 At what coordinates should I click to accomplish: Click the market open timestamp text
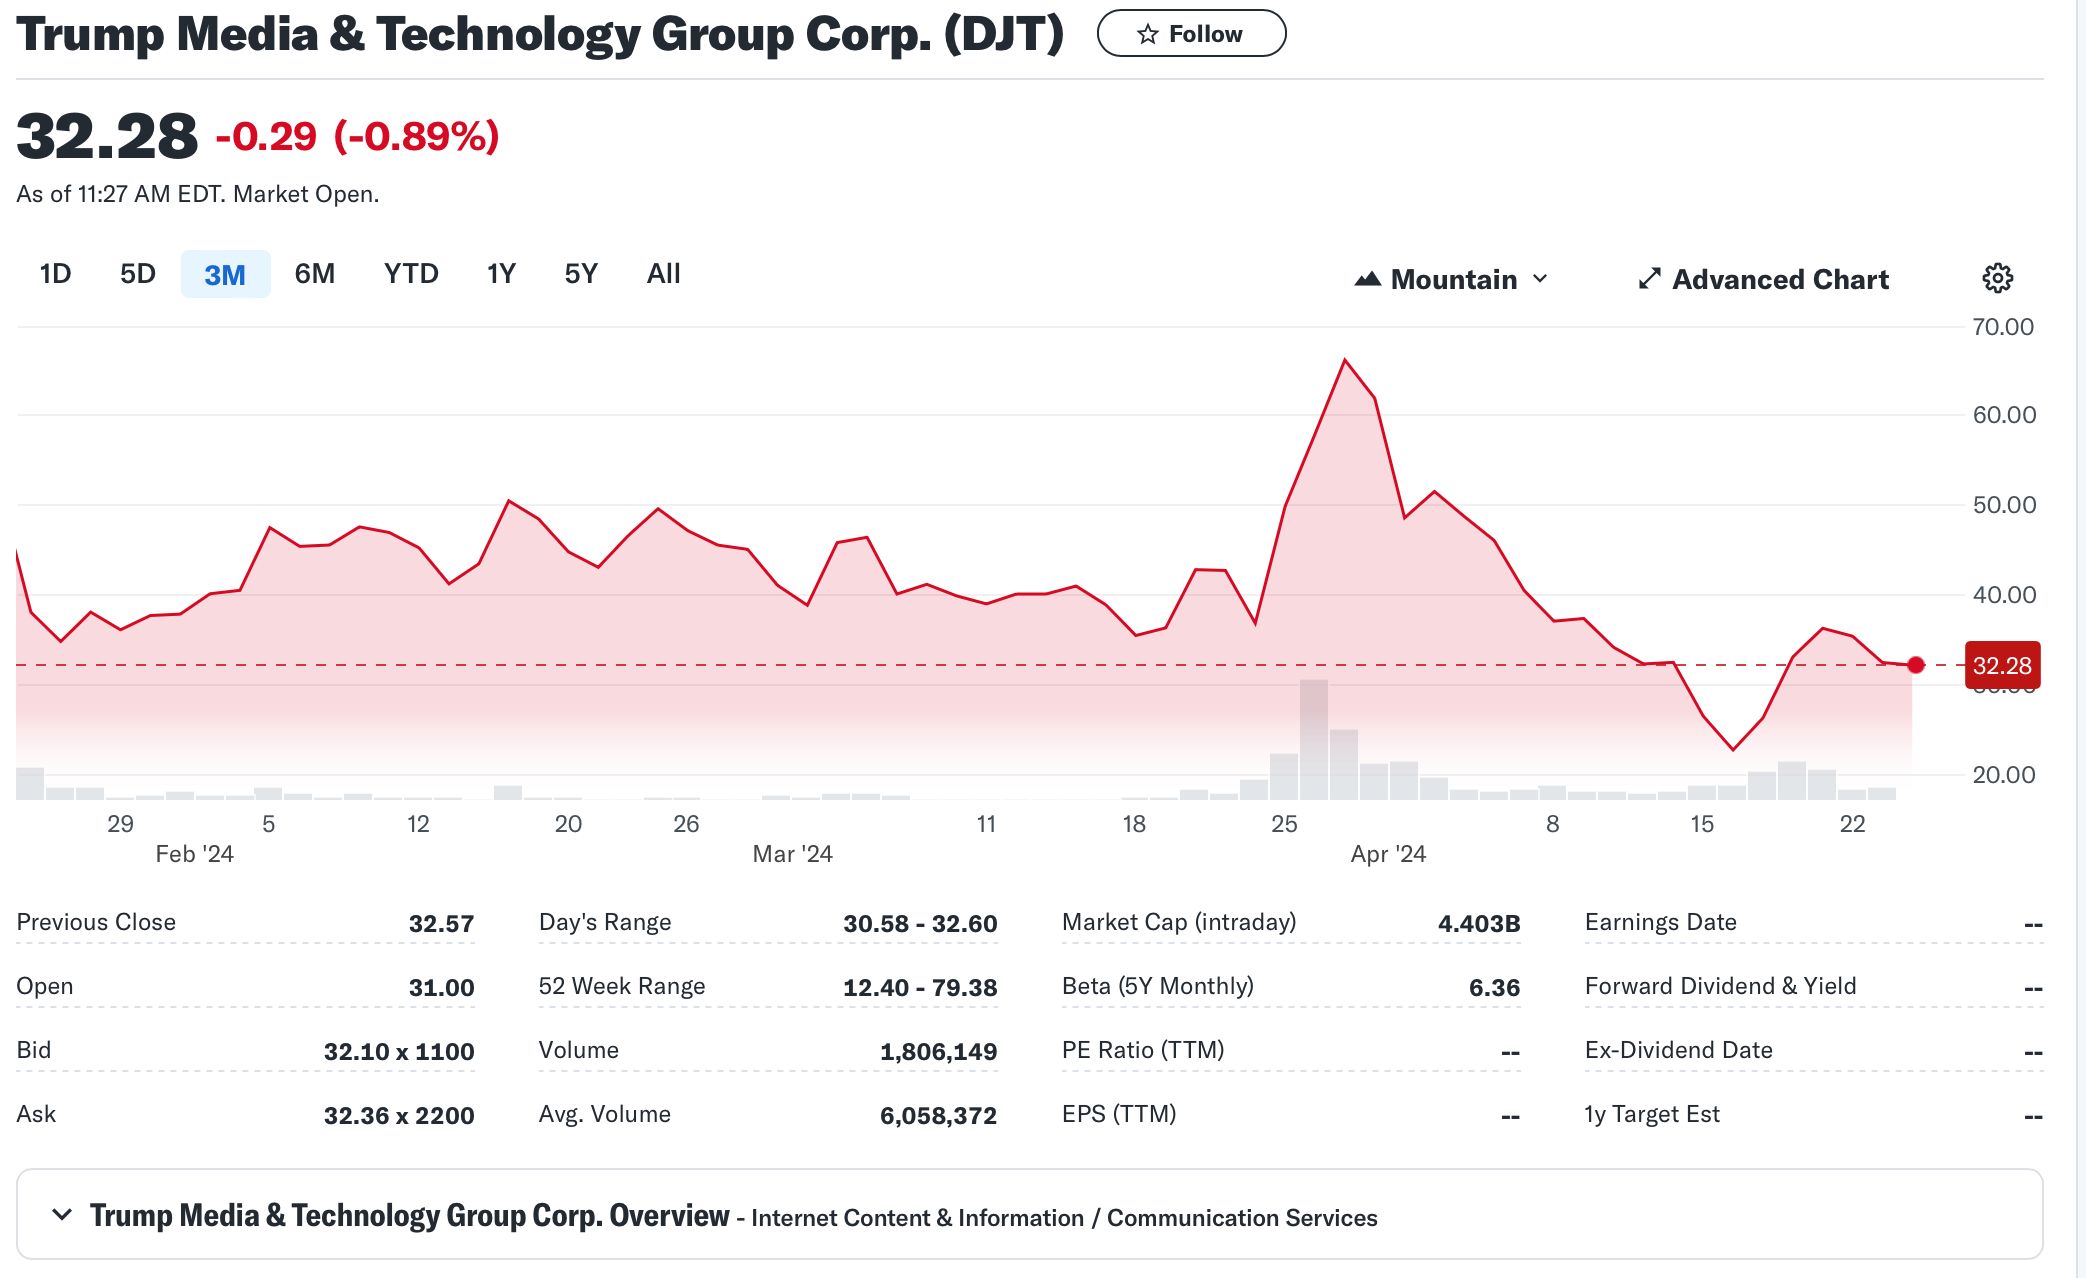(198, 194)
